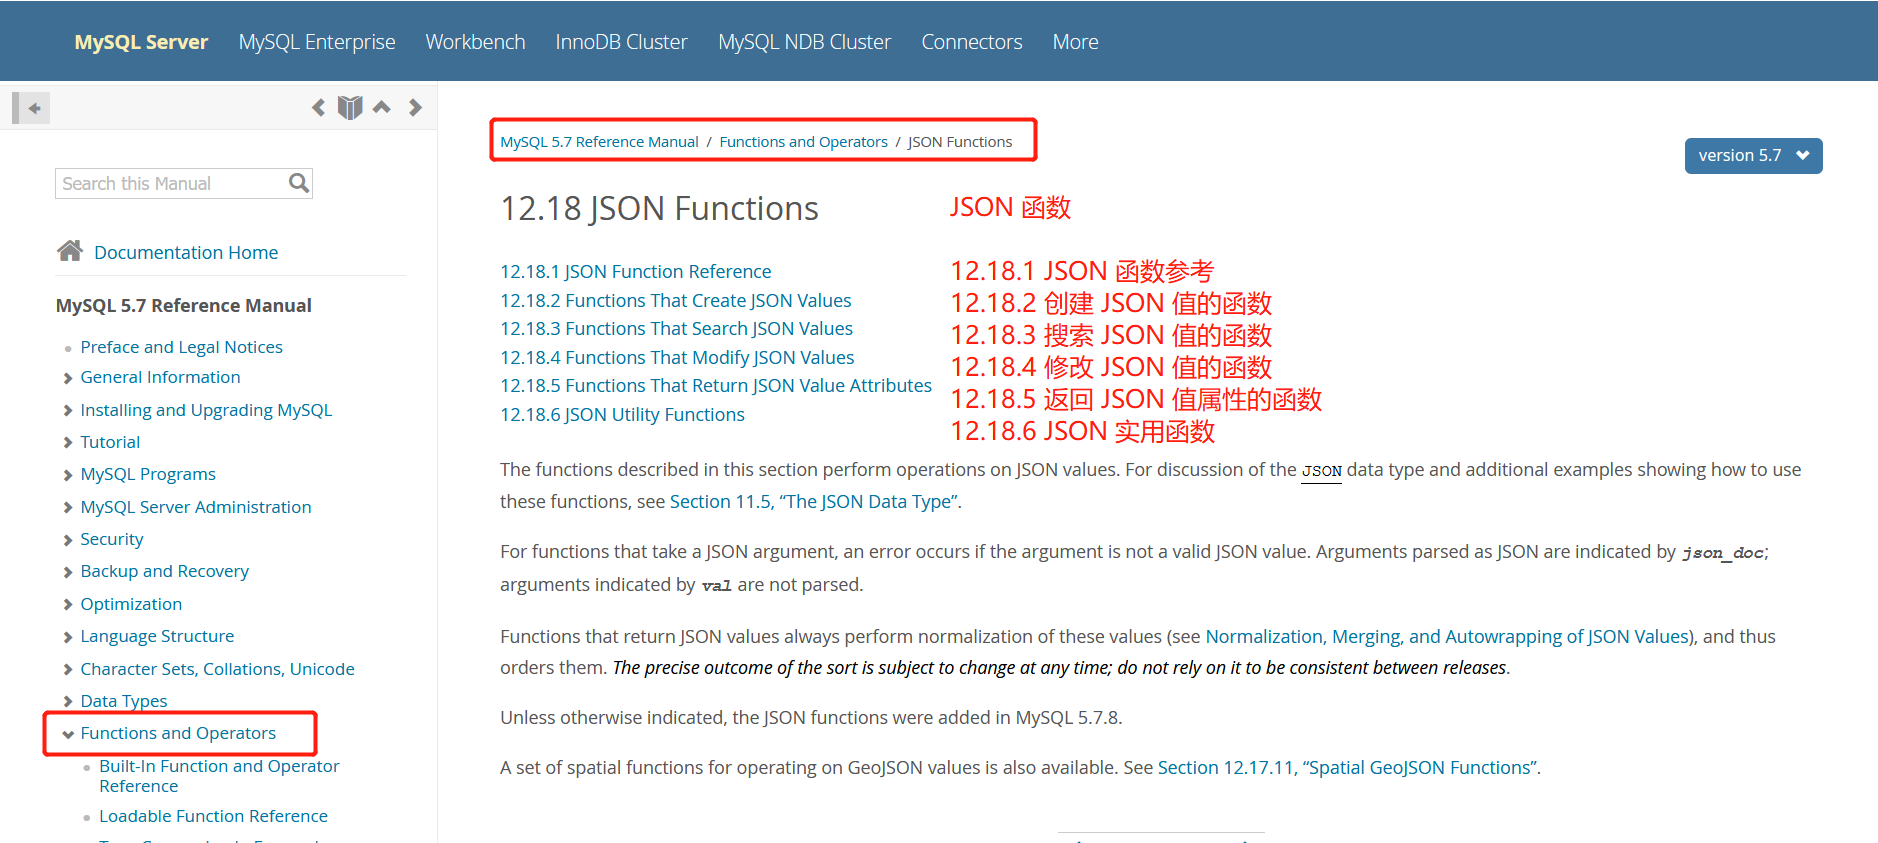Open Preface and Legal Notices
1878x843 pixels.
tap(181, 347)
